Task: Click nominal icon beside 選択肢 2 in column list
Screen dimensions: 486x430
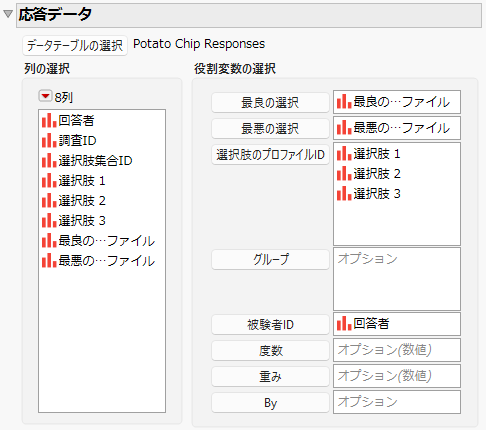Action: (49, 200)
